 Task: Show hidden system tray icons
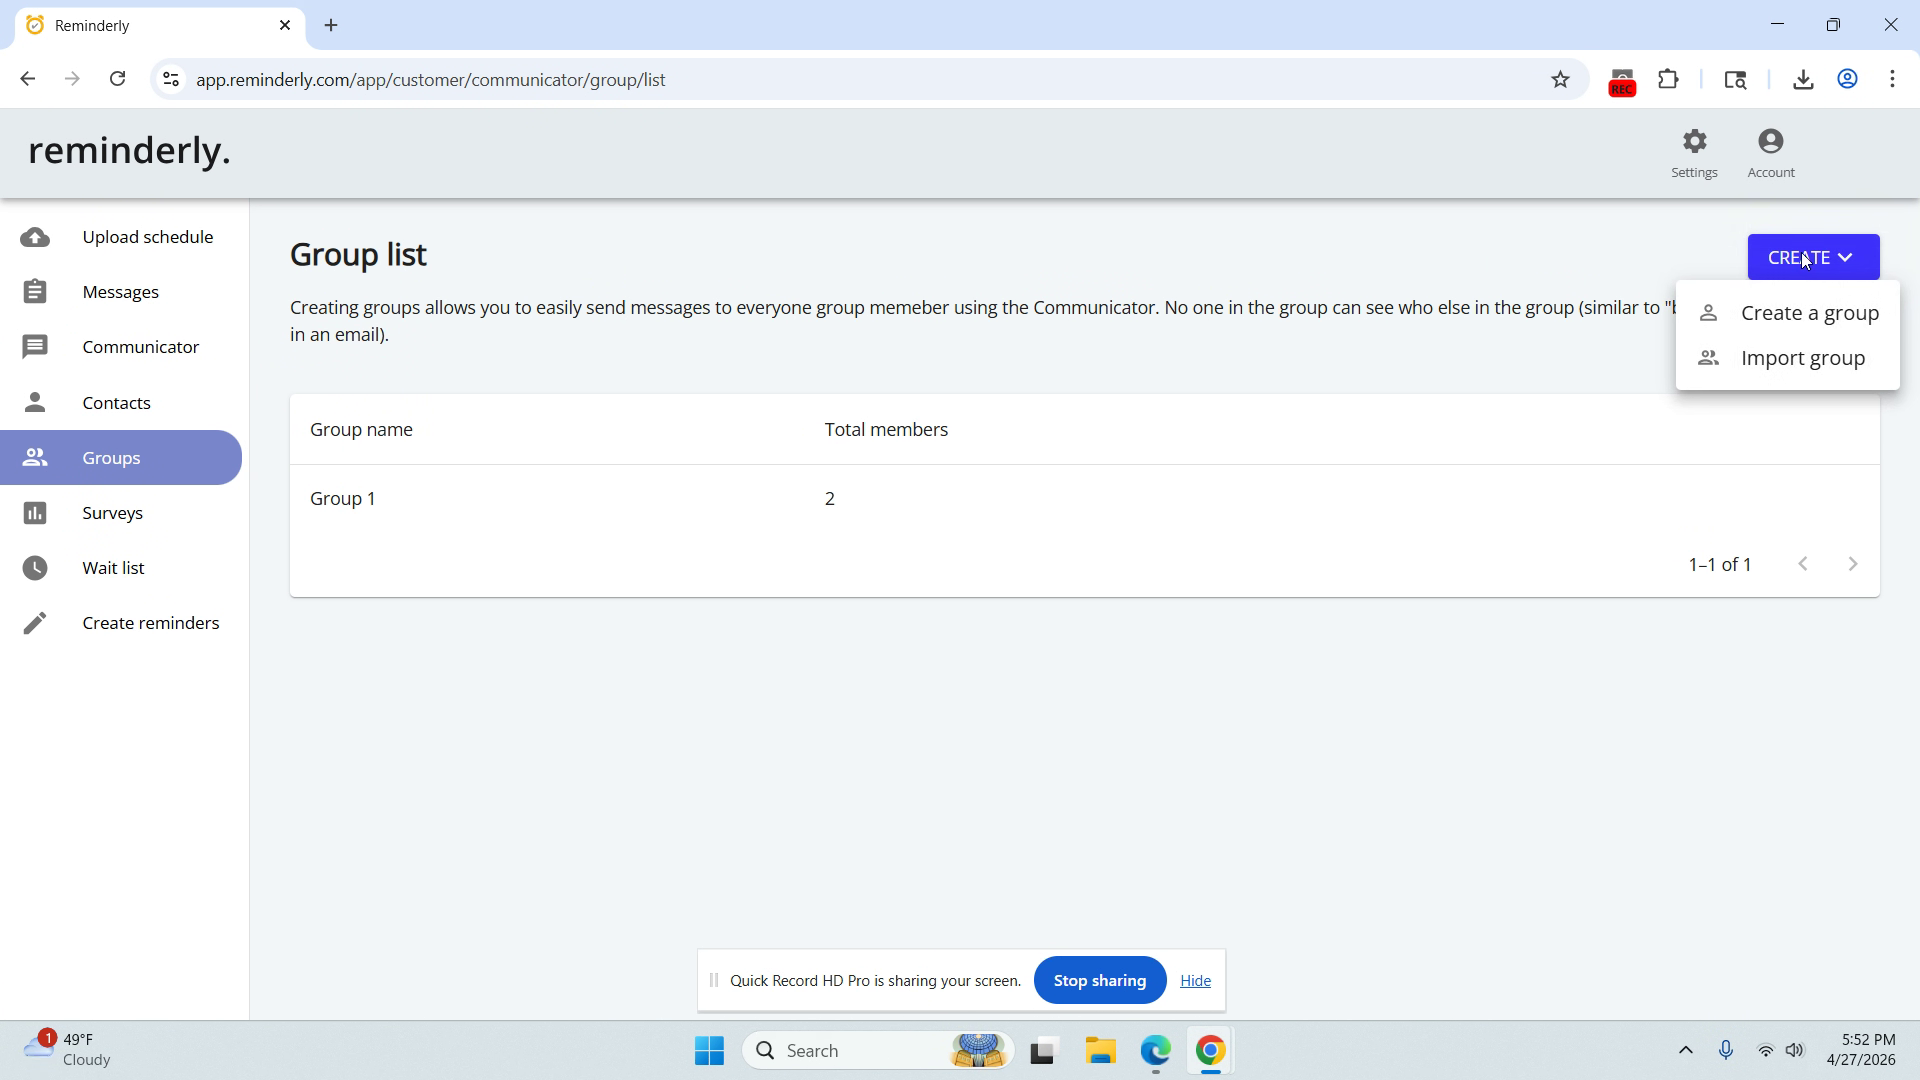[x=1686, y=1050]
